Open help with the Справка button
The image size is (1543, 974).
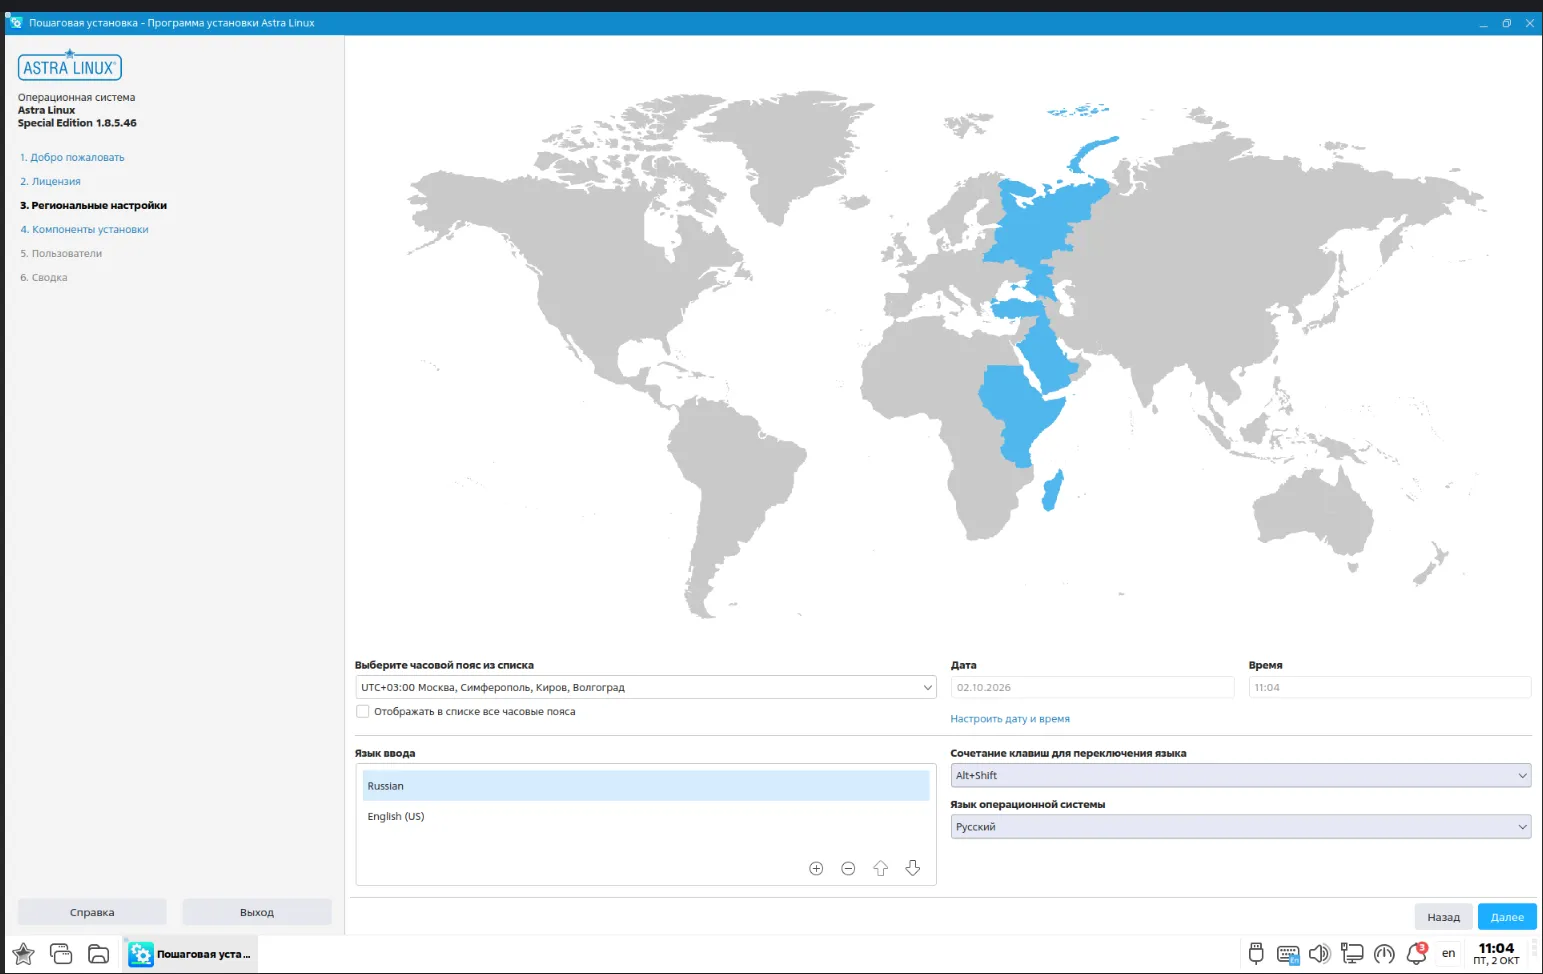(92, 912)
